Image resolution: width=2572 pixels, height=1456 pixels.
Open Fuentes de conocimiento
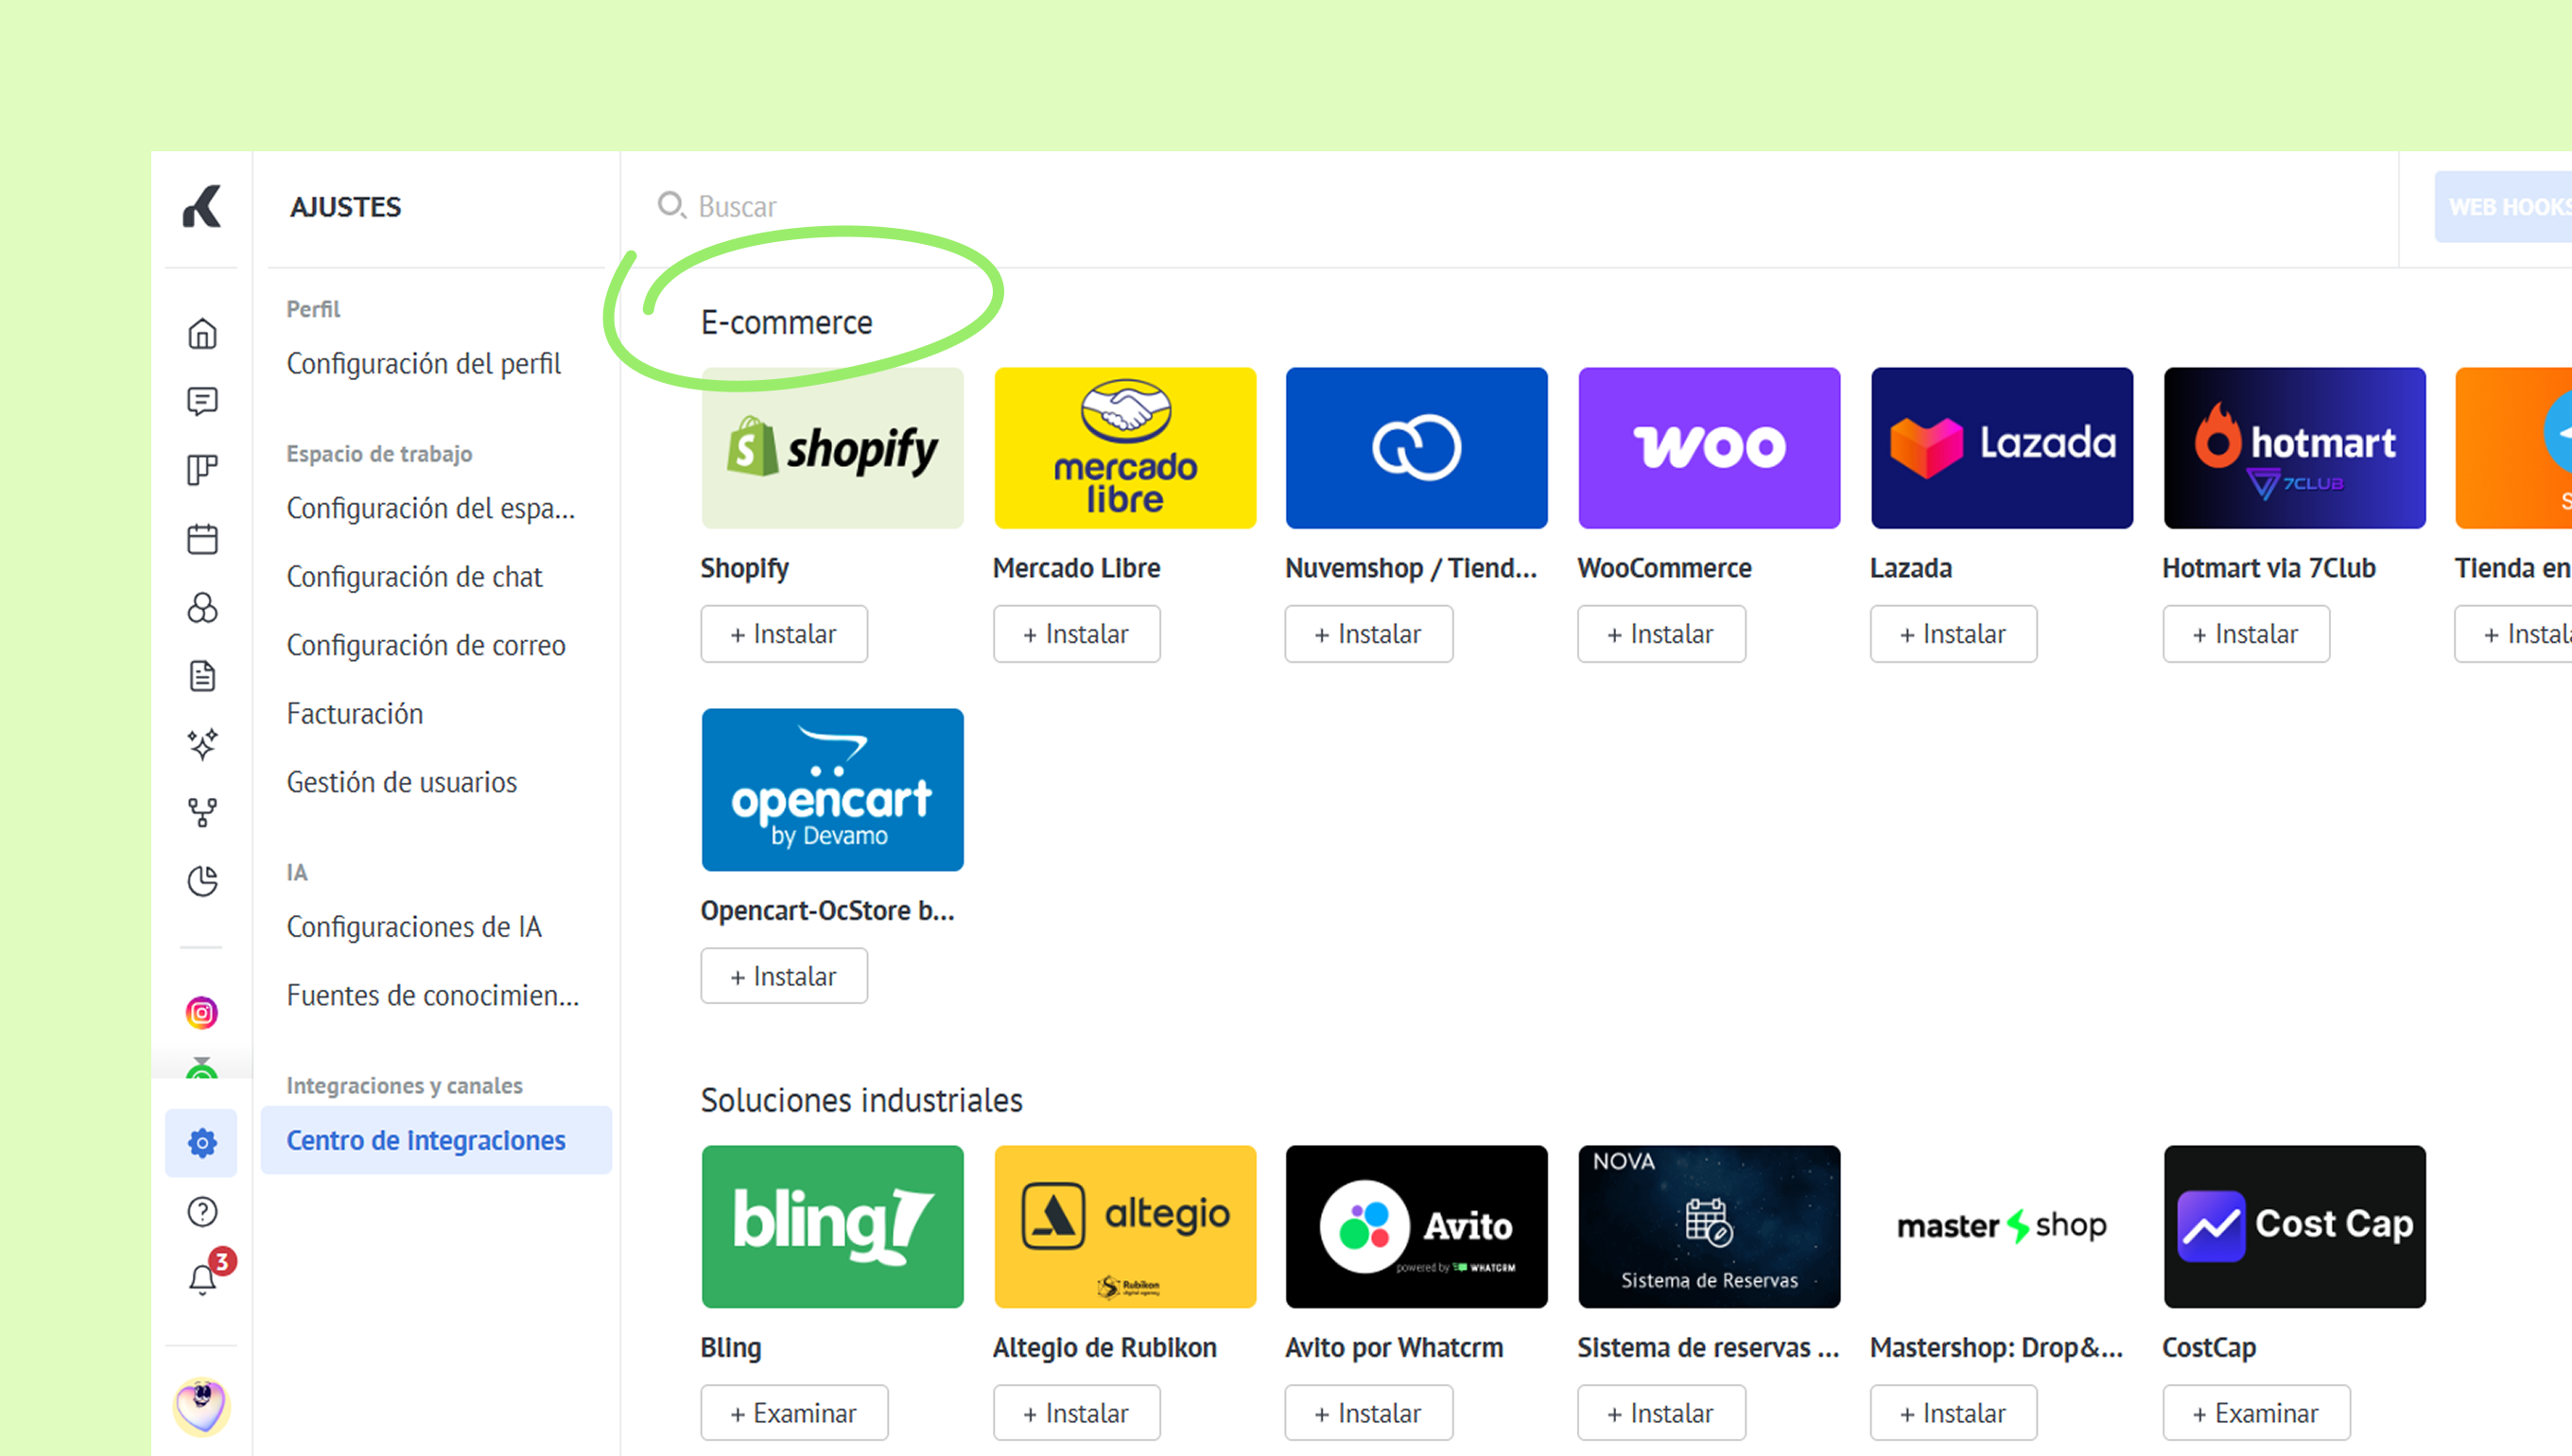(433, 996)
